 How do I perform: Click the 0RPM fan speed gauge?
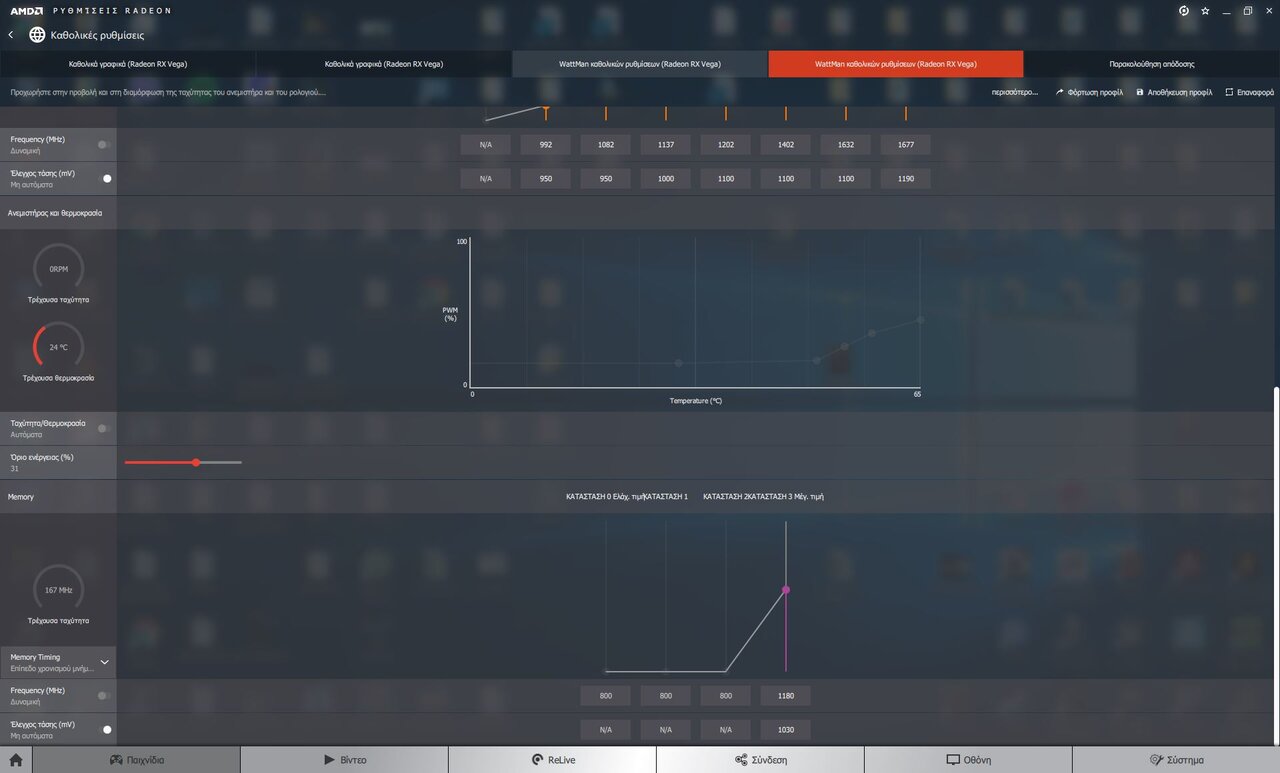[x=58, y=268]
